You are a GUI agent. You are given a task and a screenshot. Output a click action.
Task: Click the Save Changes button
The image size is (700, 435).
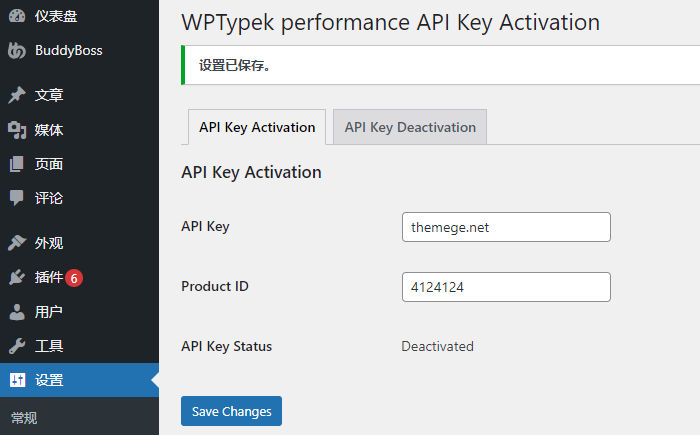(231, 411)
